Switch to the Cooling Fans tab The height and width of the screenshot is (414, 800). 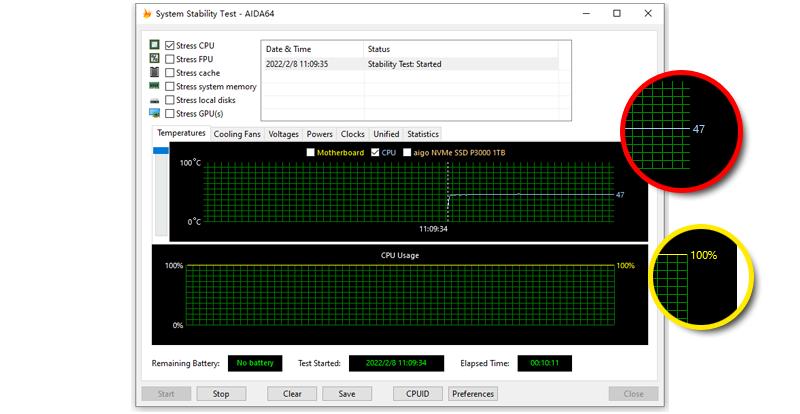[x=237, y=134]
